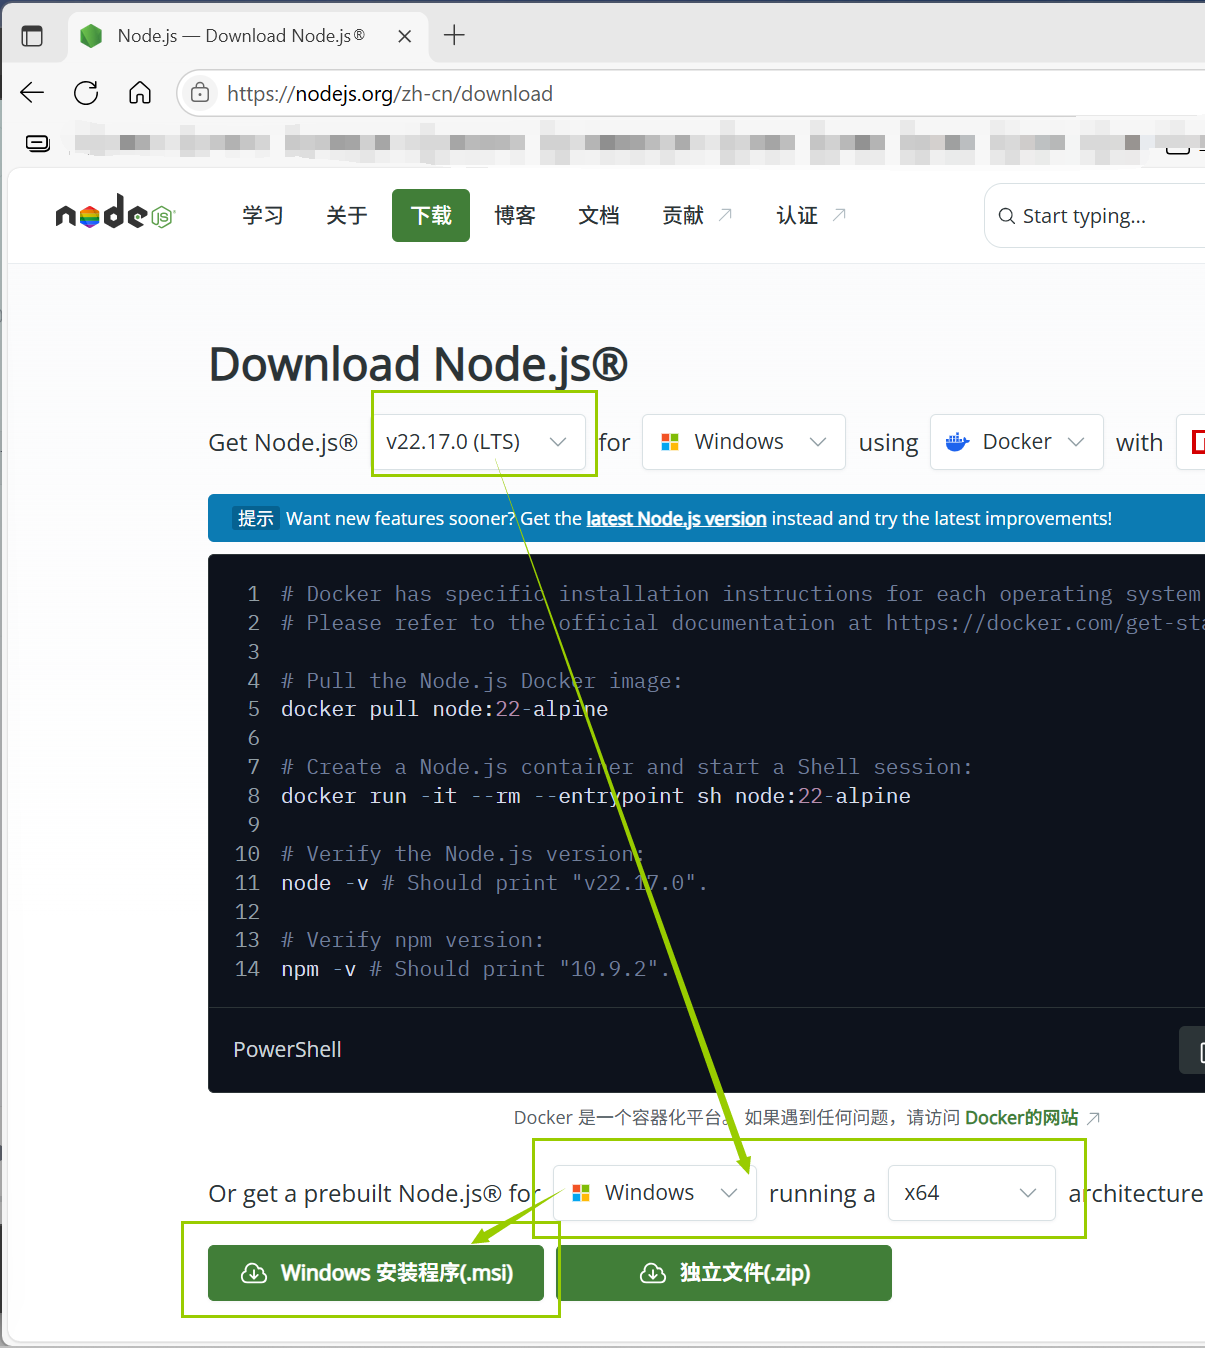The height and width of the screenshot is (1348, 1205).
Task: Click the search magnifier icon
Action: (x=1006, y=216)
